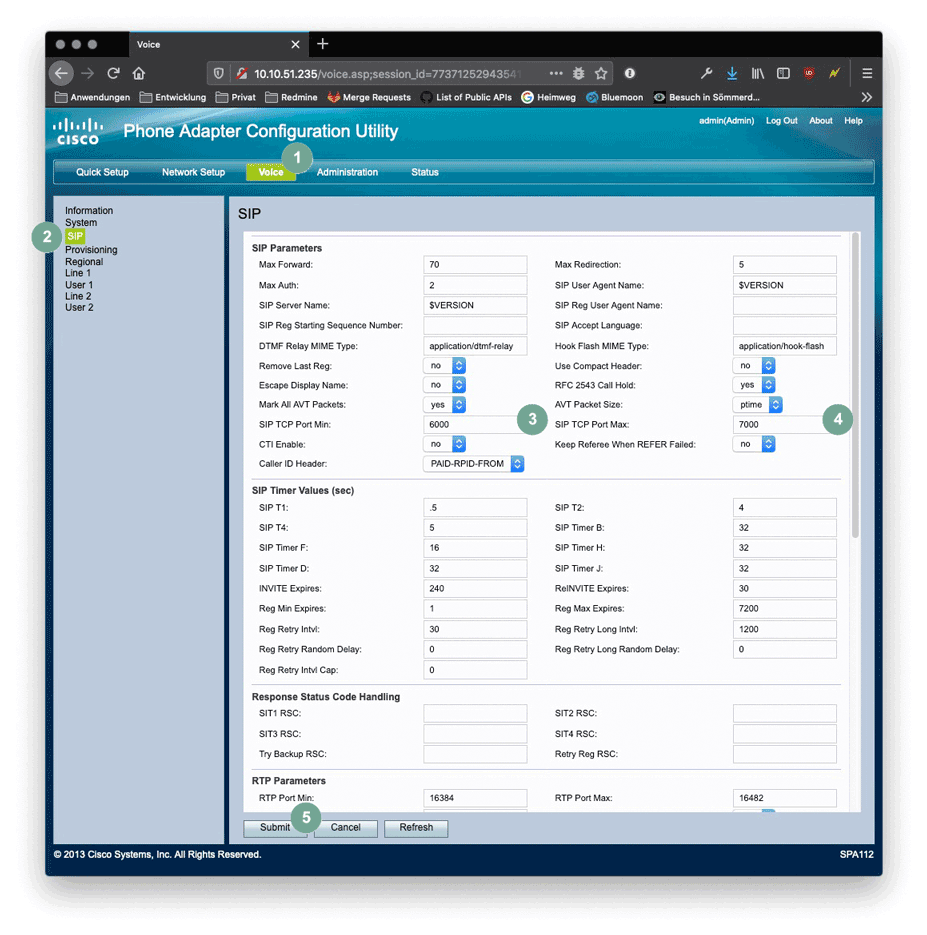Bookmark this page with the star icon
Screen dimensions: 927x935
point(601,73)
